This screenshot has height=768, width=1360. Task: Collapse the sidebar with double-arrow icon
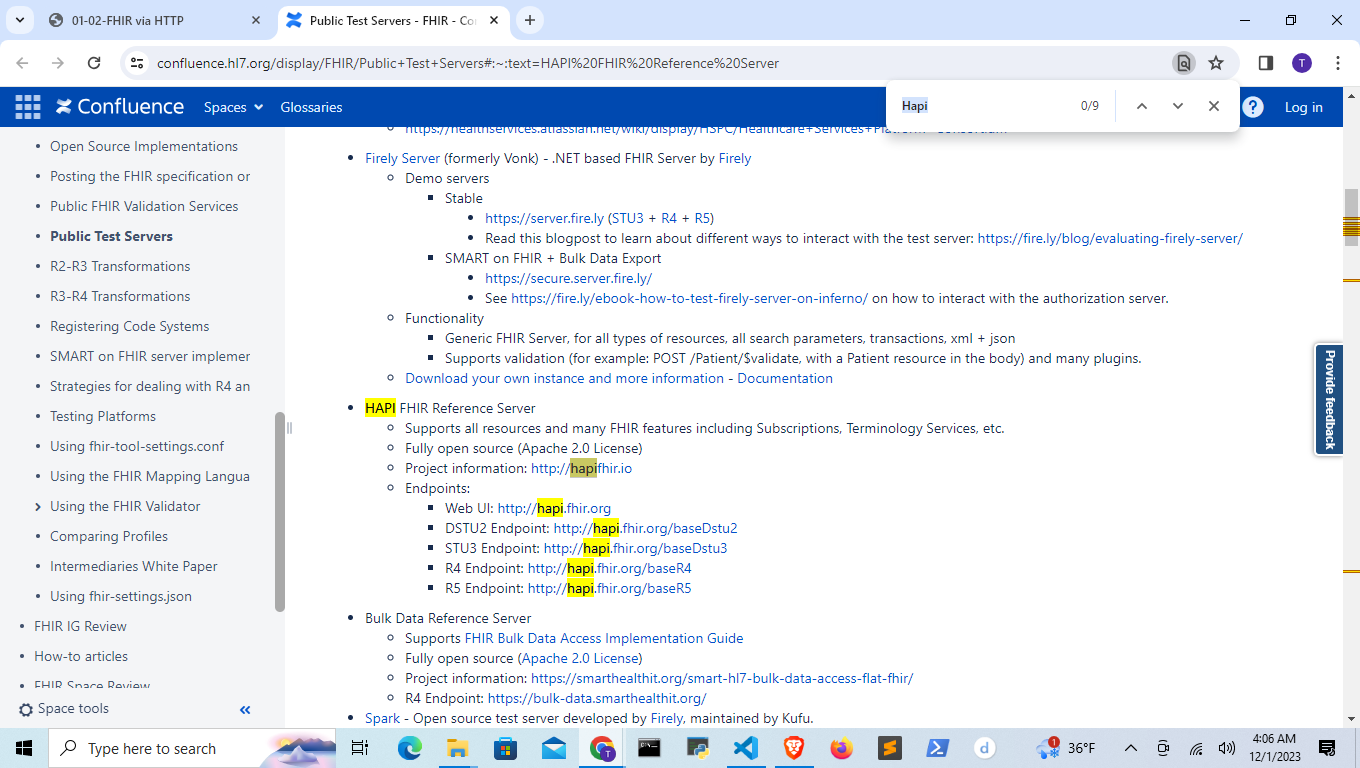click(x=245, y=710)
